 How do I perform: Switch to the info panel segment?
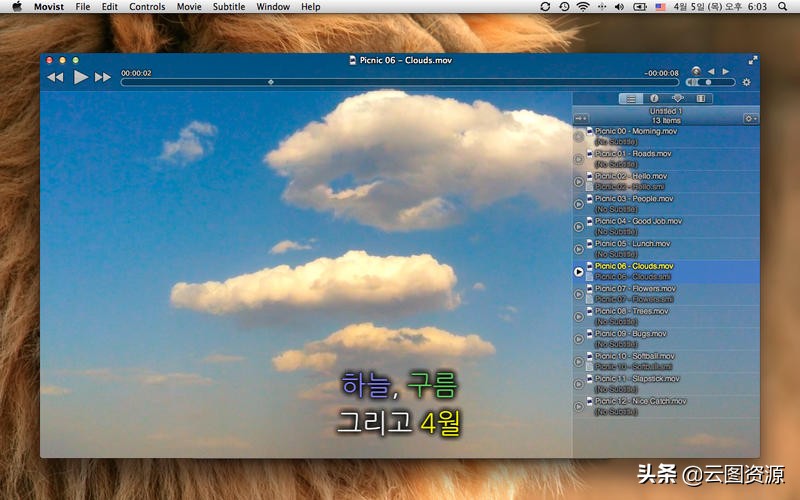coord(654,99)
